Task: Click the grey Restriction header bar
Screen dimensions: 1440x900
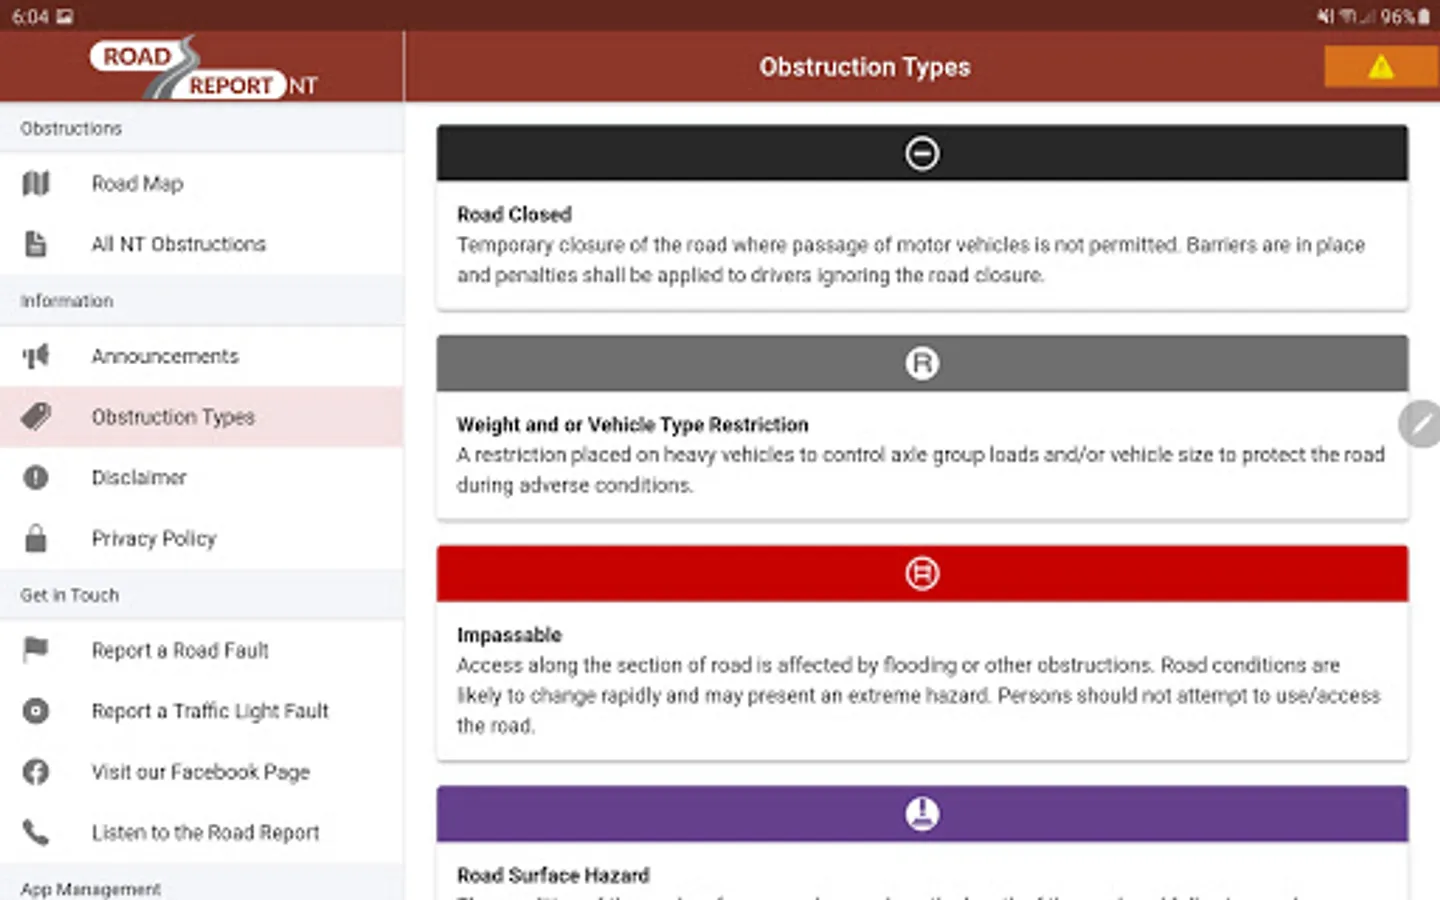Action: click(x=921, y=363)
